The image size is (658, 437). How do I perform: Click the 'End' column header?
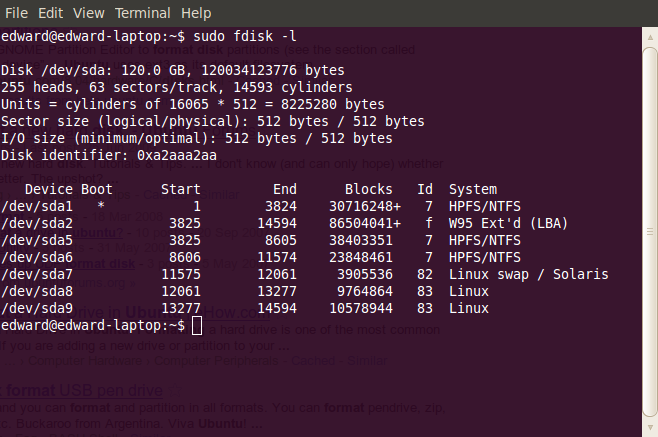285,189
